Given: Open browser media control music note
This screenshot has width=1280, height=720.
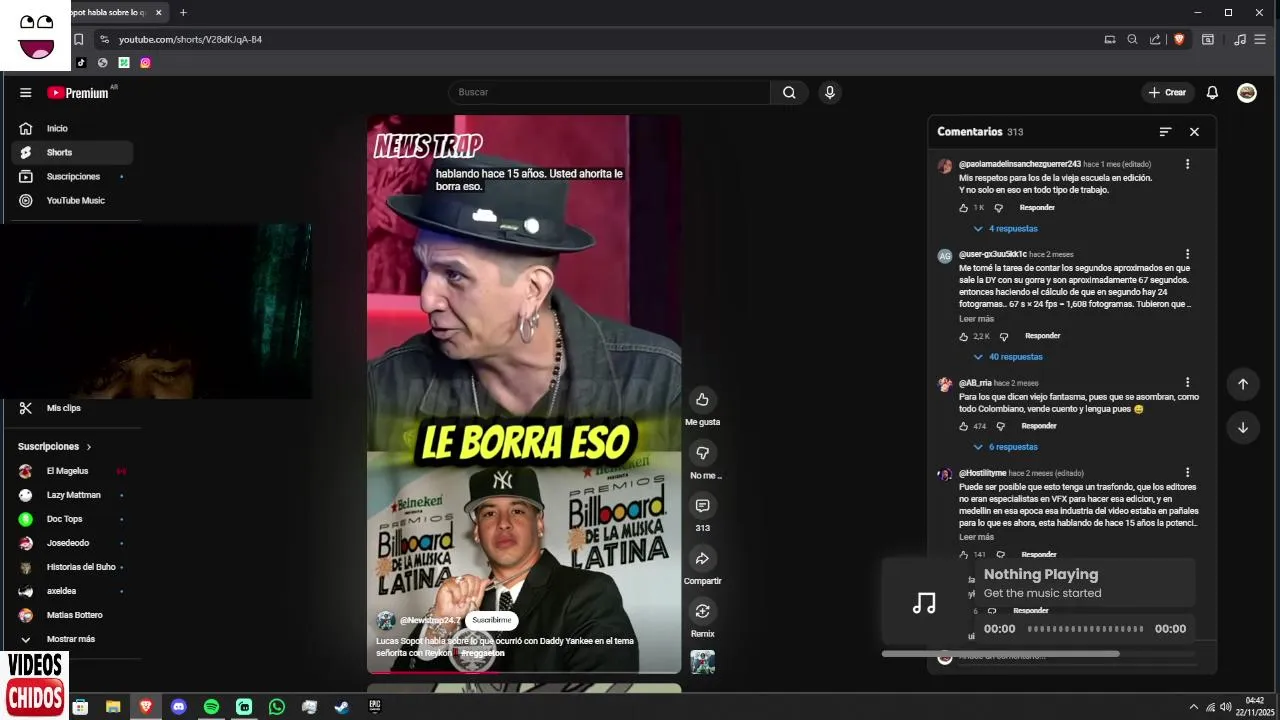Looking at the screenshot, I should (1240, 39).
